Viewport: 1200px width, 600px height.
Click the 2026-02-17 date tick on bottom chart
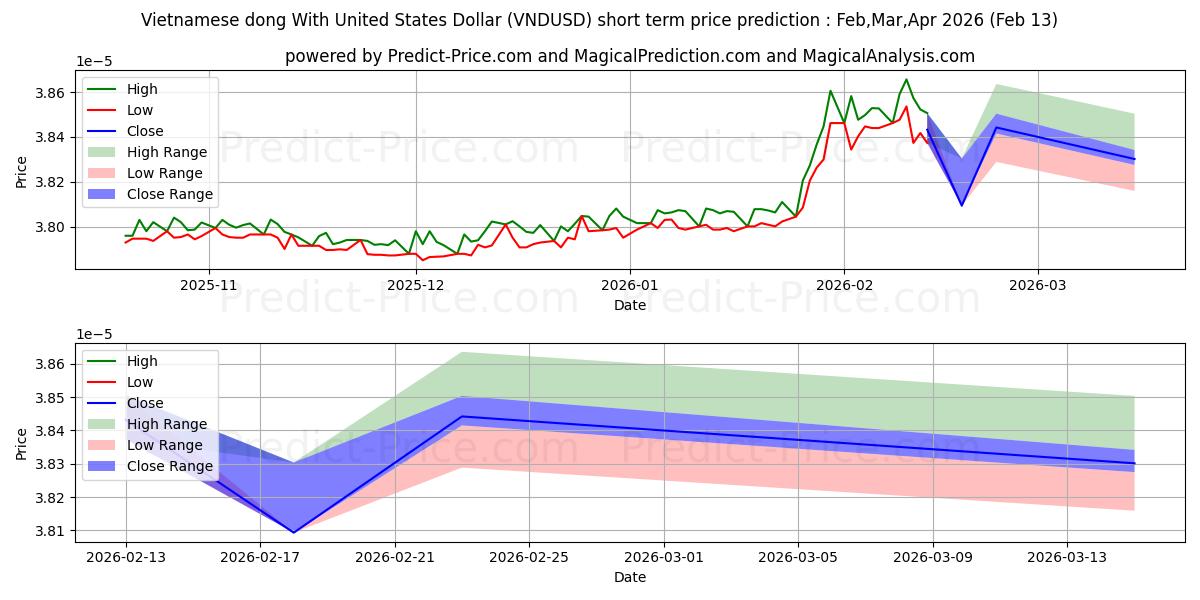click(260, 557)
